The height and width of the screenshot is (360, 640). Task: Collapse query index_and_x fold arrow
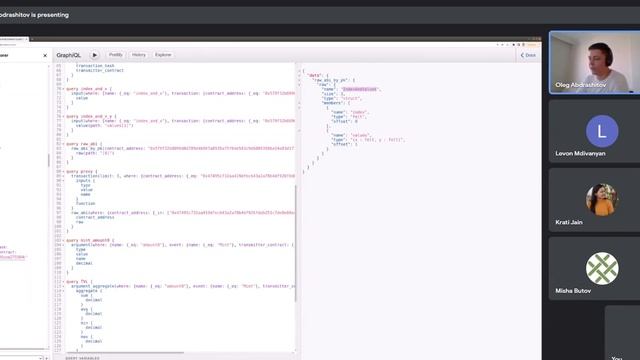click(63, 89)
